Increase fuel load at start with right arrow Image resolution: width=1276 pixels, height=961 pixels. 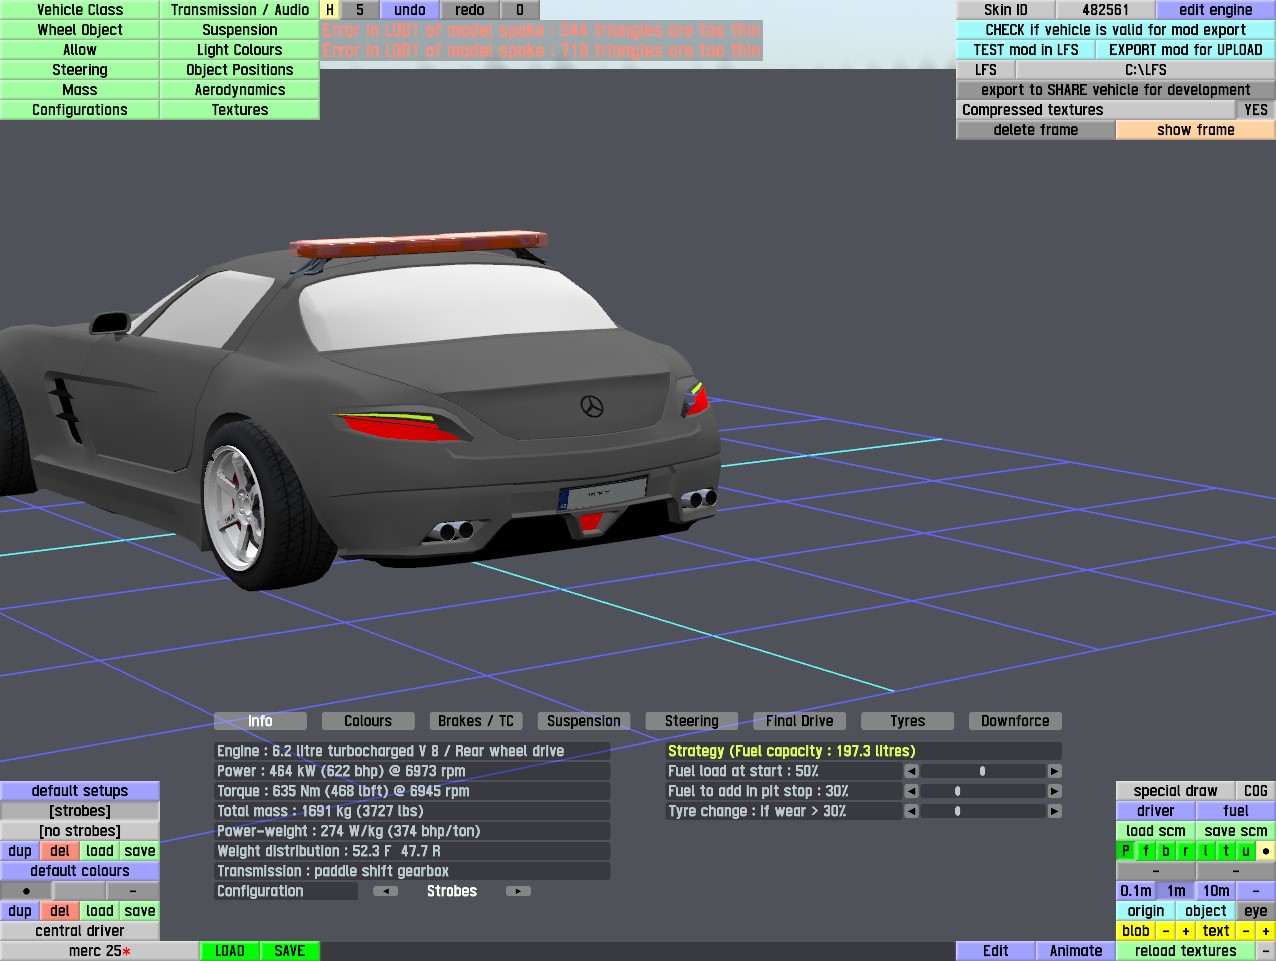pyautogui.click(x=1054, y=771)
